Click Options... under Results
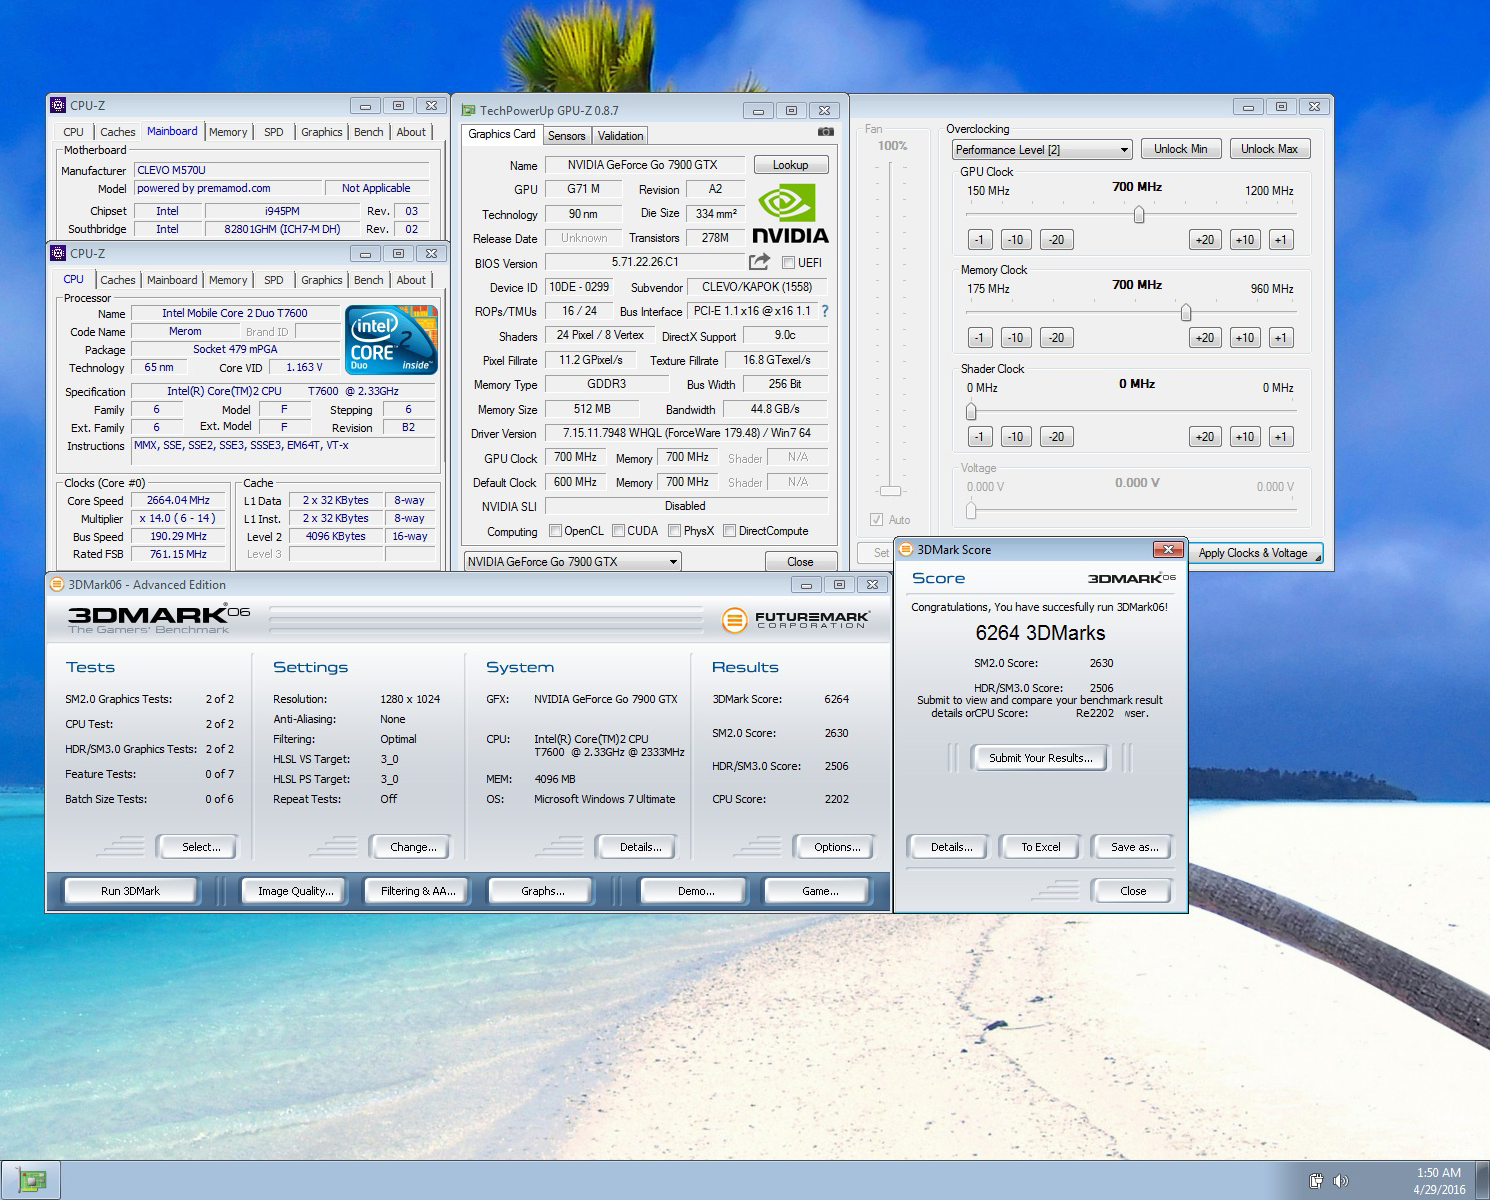Image resolution: width=1490 pixels, height=1200 pixels. pyautogui.click(x=837, y=847)
